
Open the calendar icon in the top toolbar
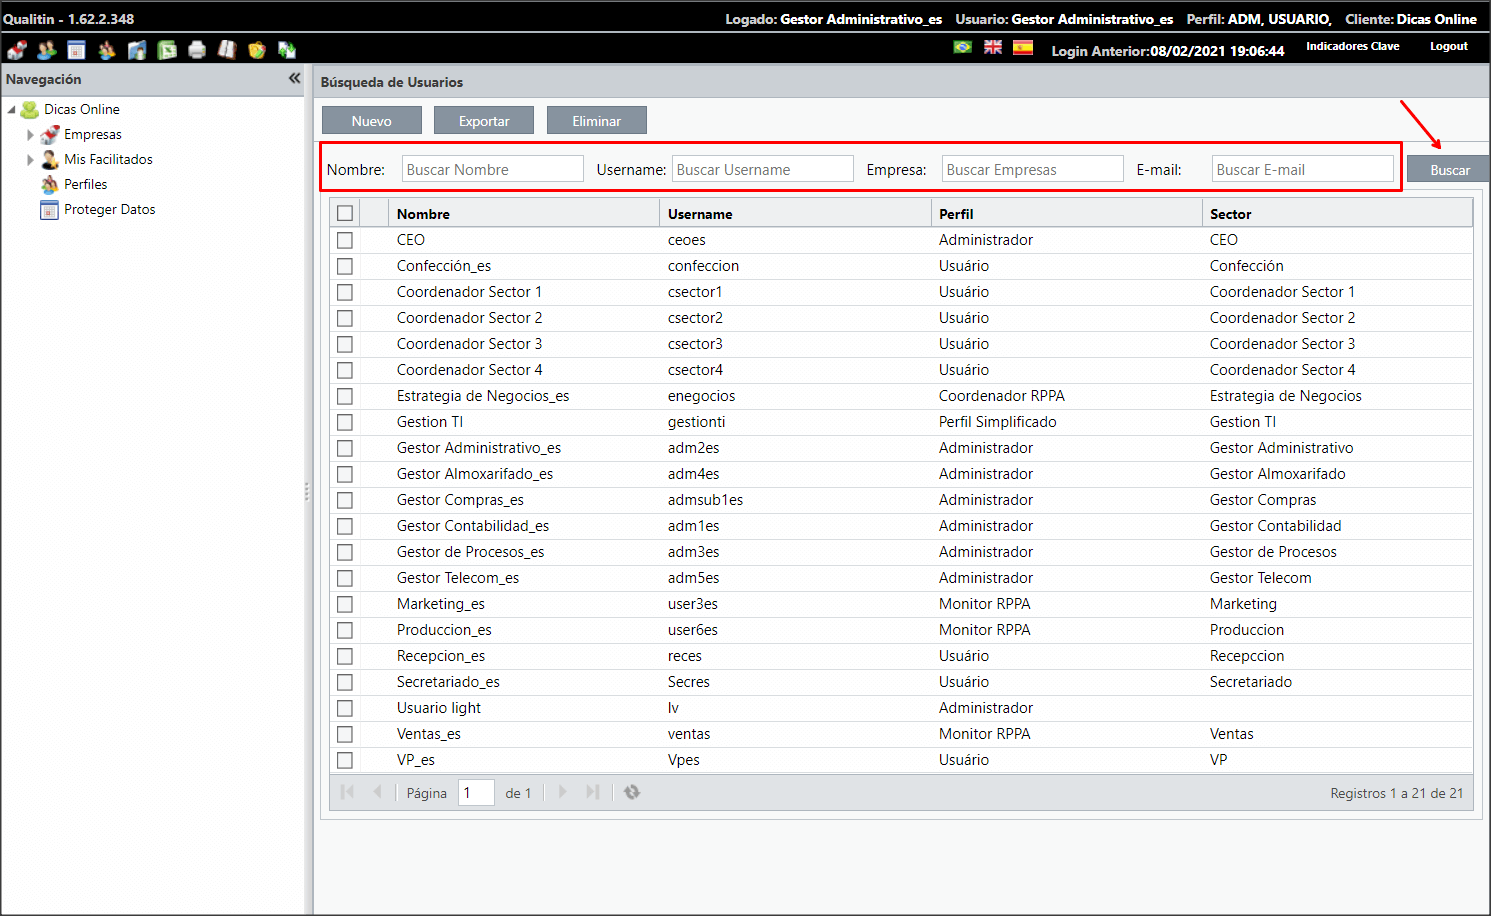[77, 50]
